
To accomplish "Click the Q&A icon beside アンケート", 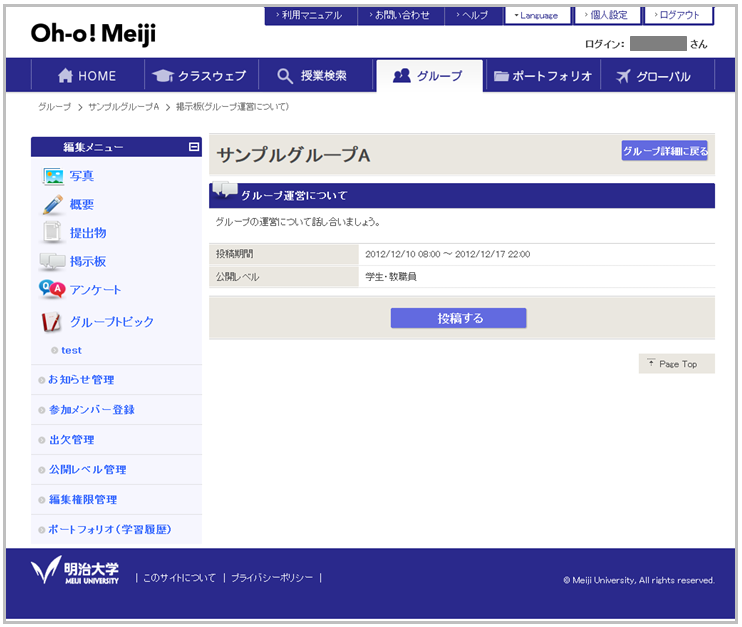I will [x=52, y=289].
